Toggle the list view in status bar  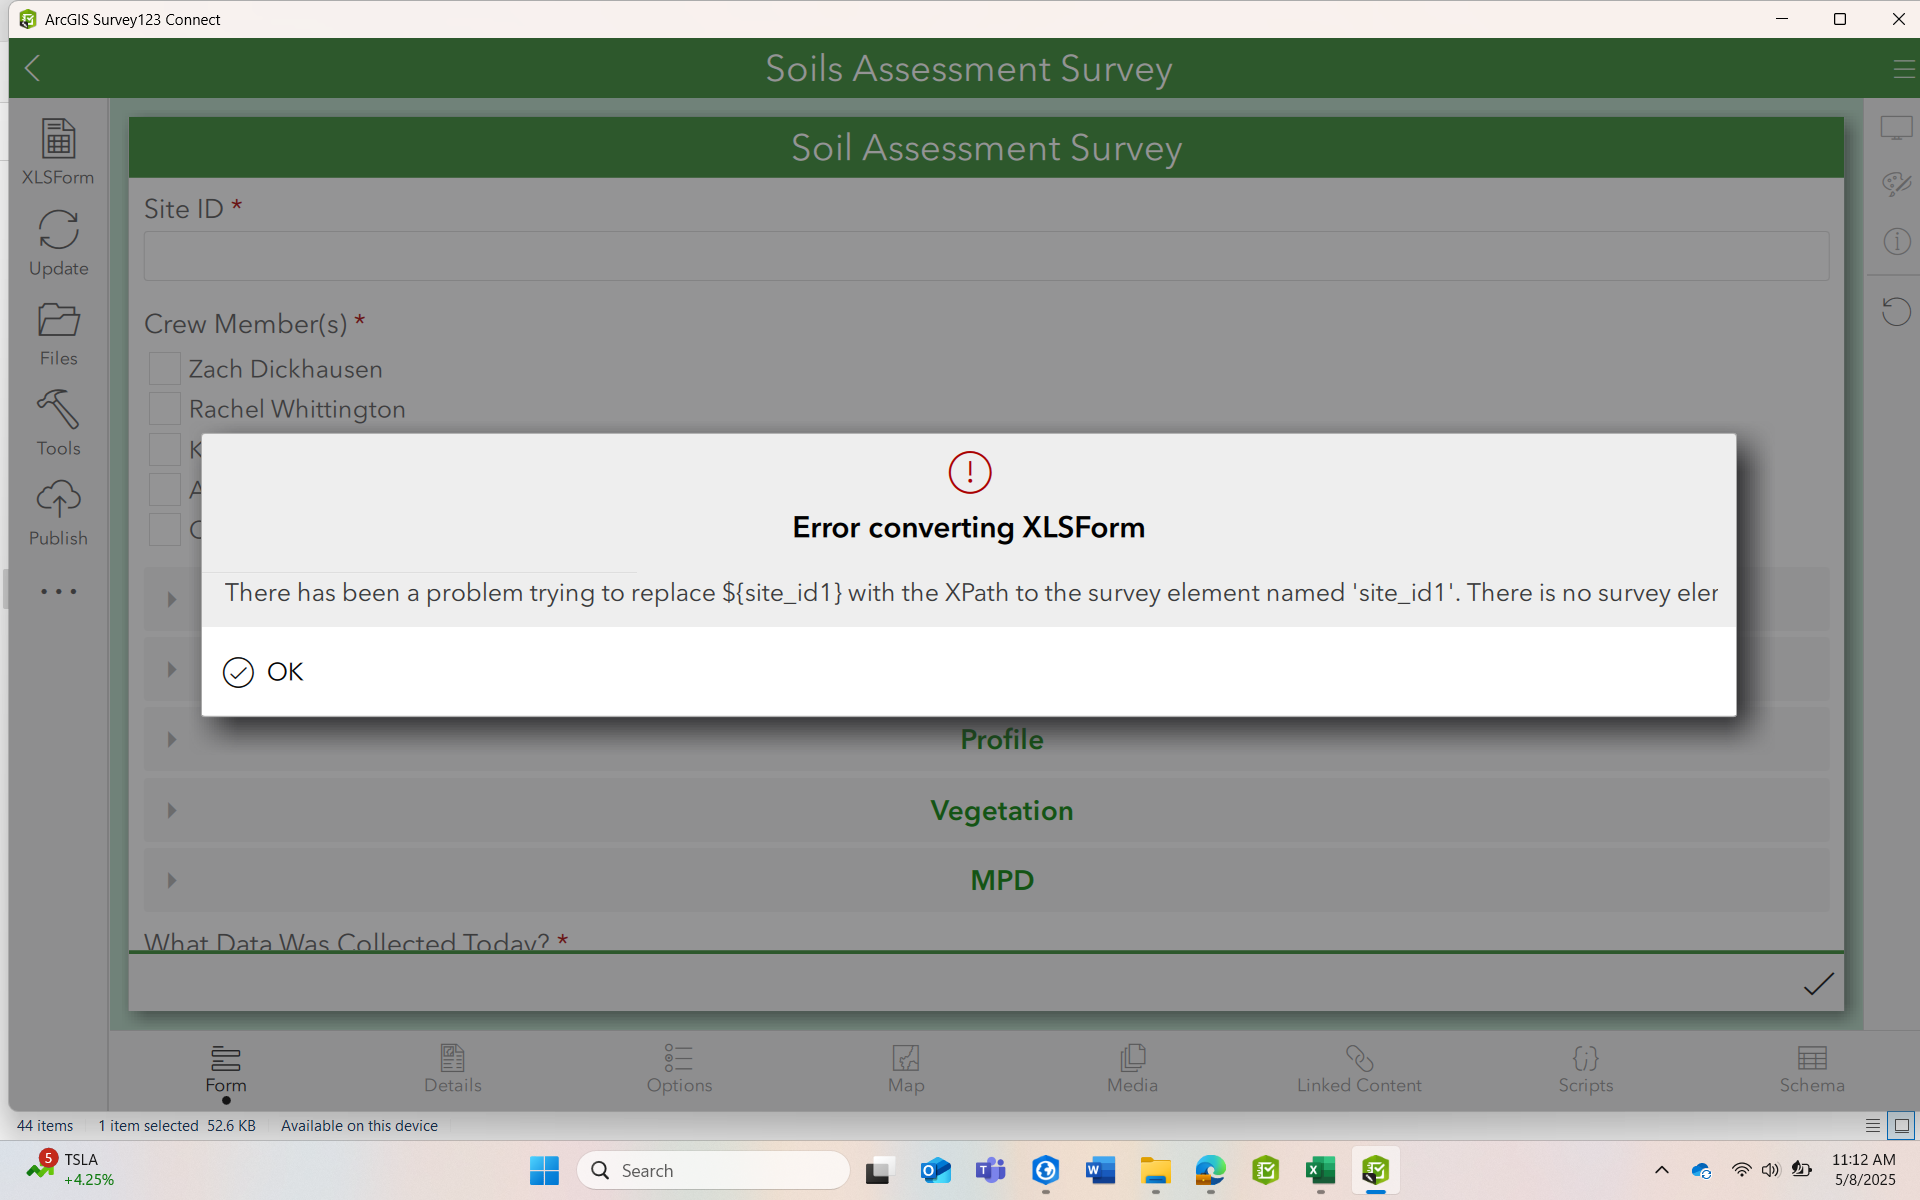[x=1874, y=1125]
